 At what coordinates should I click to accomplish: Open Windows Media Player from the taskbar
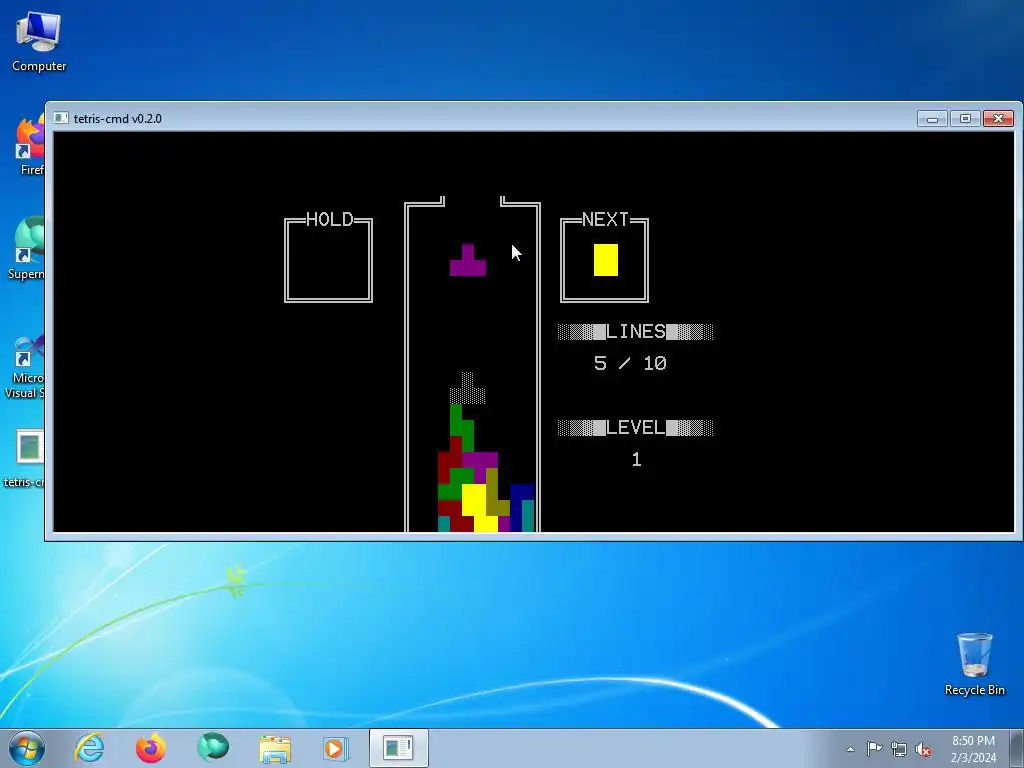coord(336,748)
